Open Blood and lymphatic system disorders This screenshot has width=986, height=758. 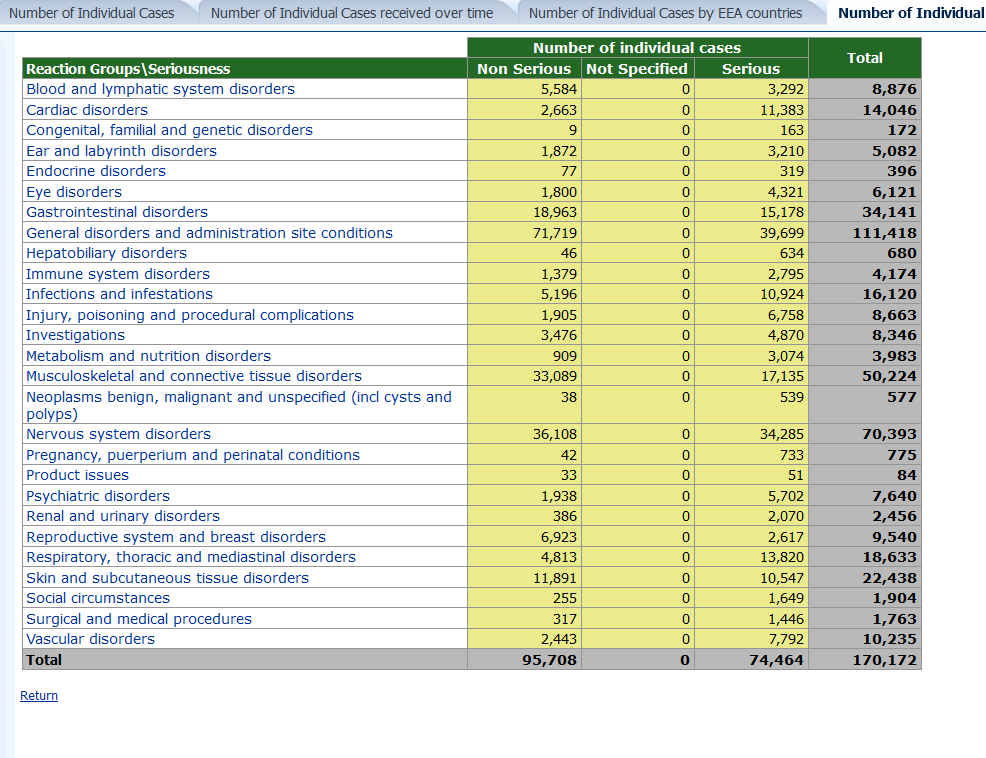(160, 89)
